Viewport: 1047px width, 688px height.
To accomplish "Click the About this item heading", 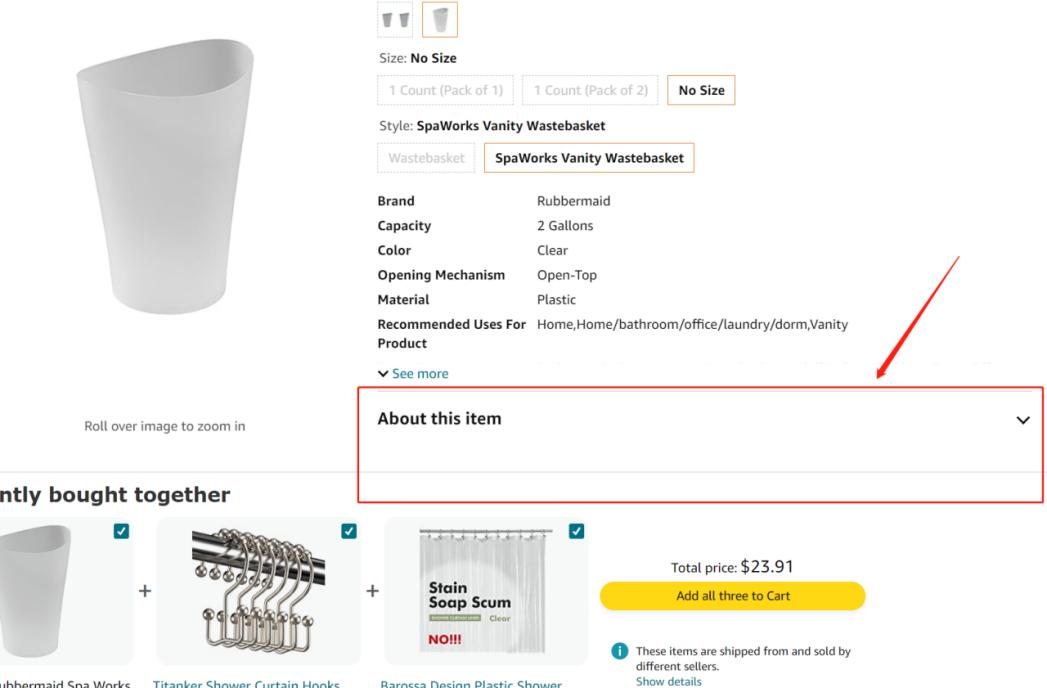I will point(439,419).
